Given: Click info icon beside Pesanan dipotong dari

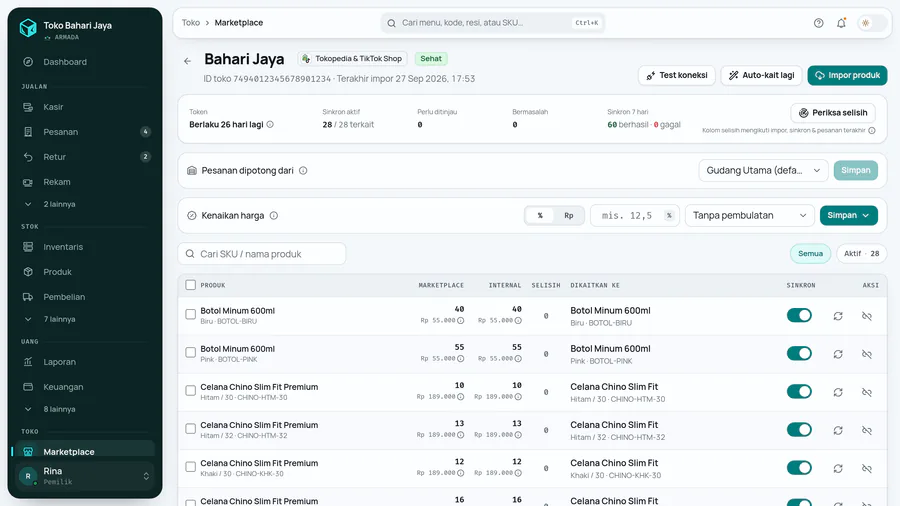Looking at the screenshot, I should [303, 170].
